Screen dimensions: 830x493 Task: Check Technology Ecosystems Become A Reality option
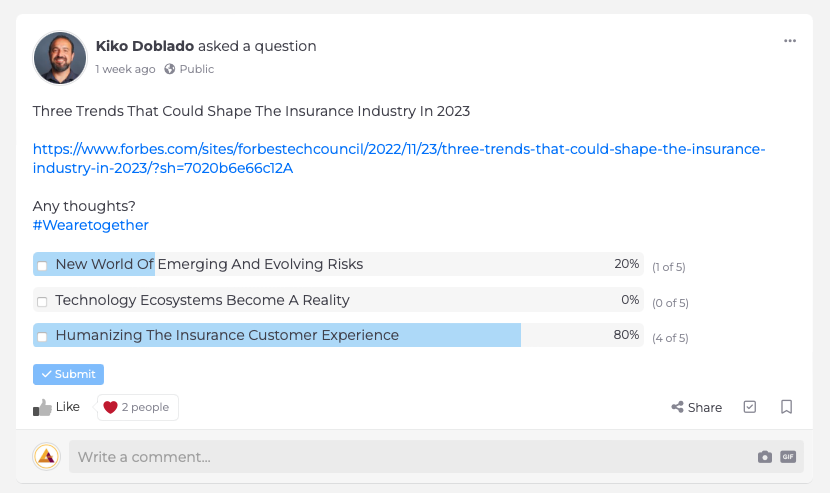tap(42, 302)
